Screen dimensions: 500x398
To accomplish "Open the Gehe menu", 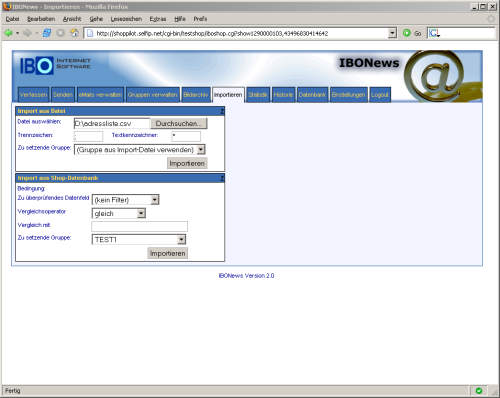I will pyautogui.click(x=96, y=19).
